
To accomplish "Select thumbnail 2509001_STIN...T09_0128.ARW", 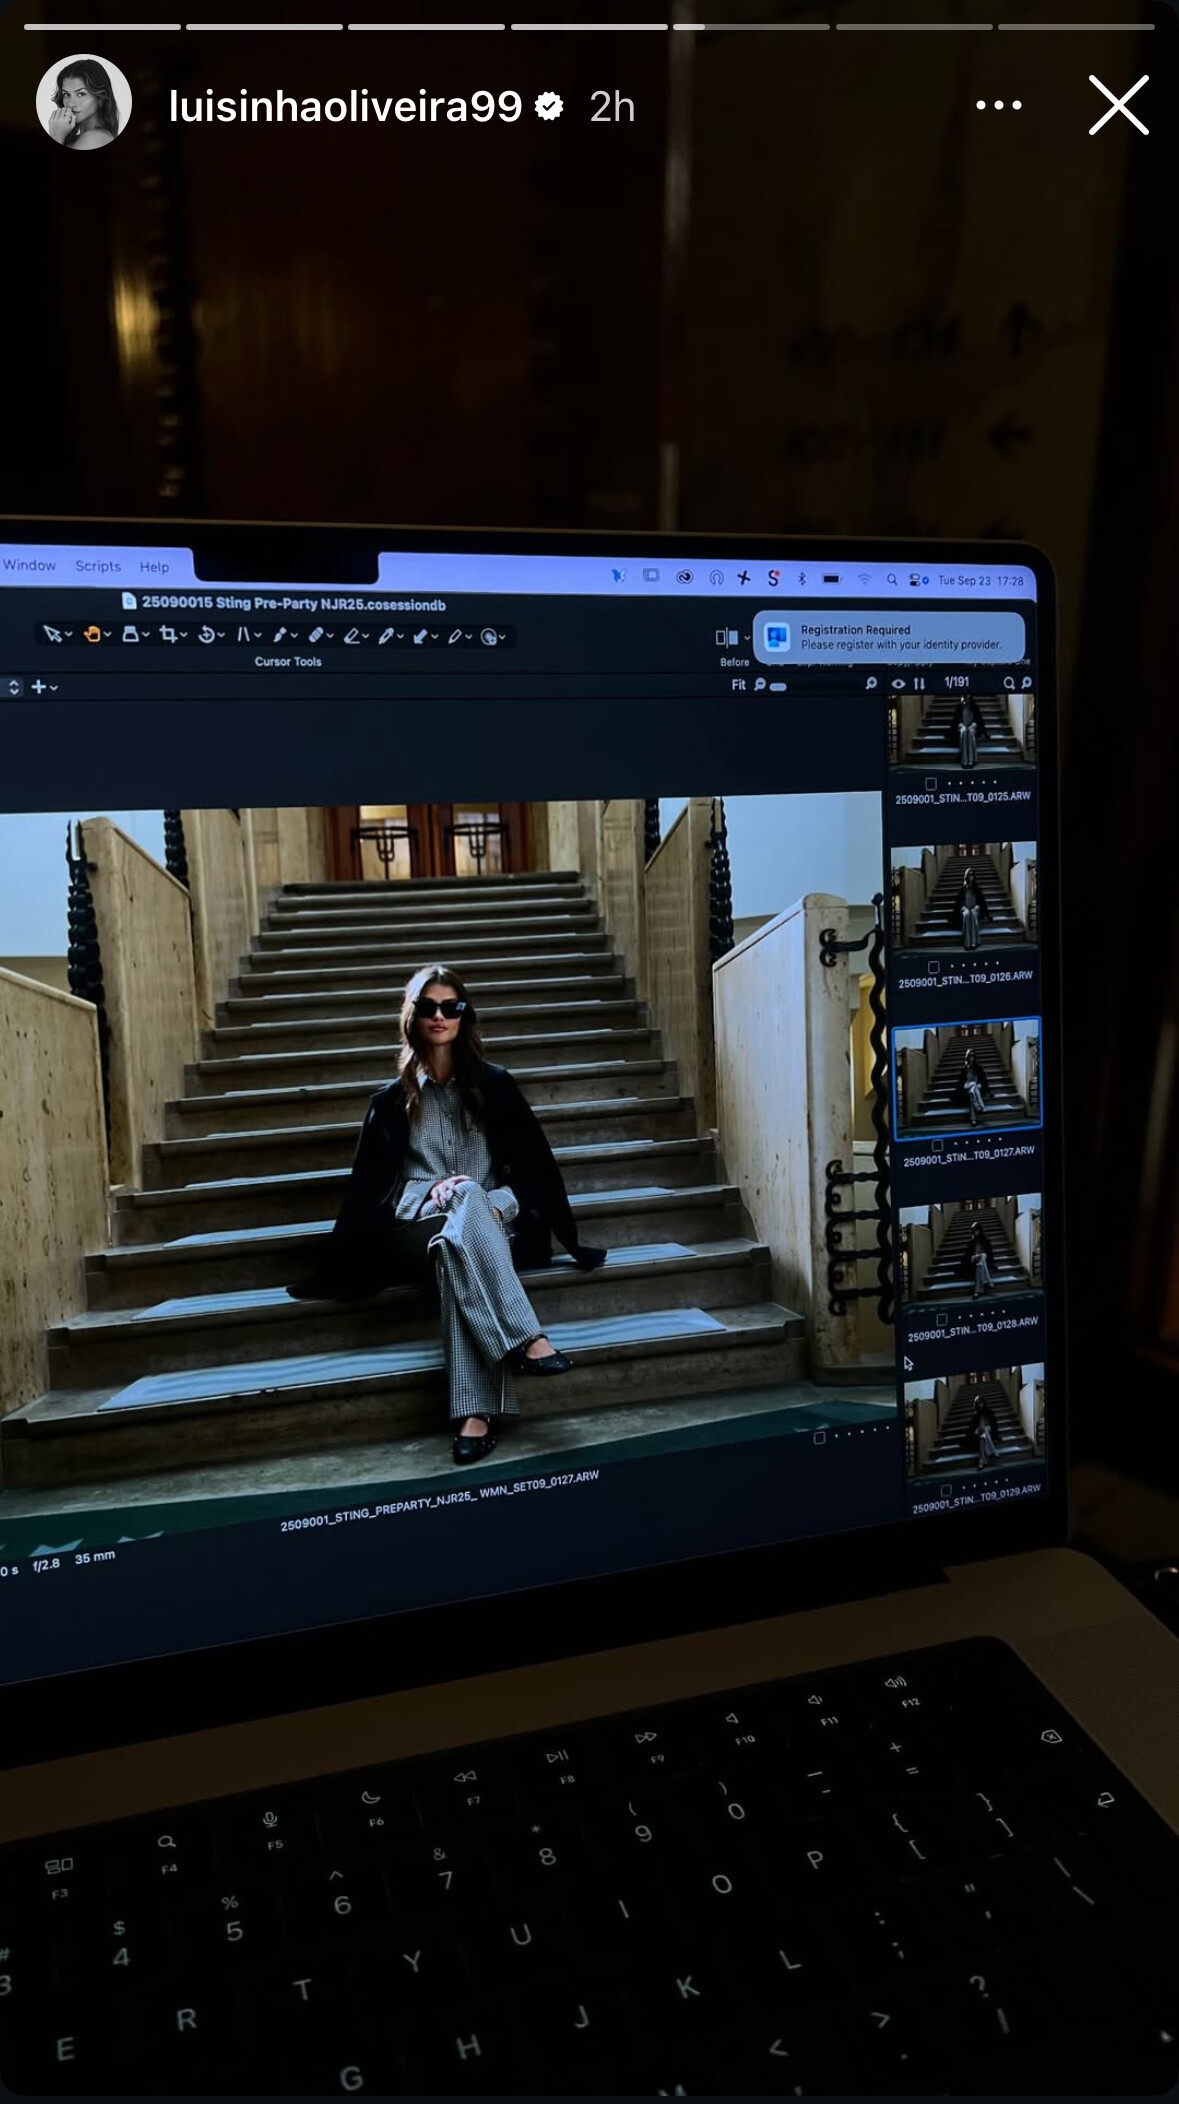I will [971, 1250].
